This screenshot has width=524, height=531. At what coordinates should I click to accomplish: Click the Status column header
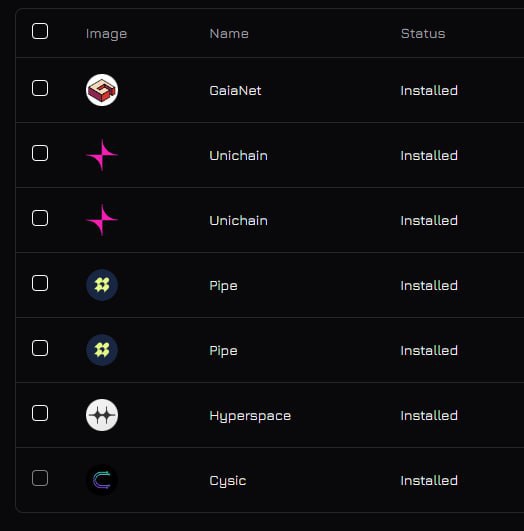tap(423, 34)
